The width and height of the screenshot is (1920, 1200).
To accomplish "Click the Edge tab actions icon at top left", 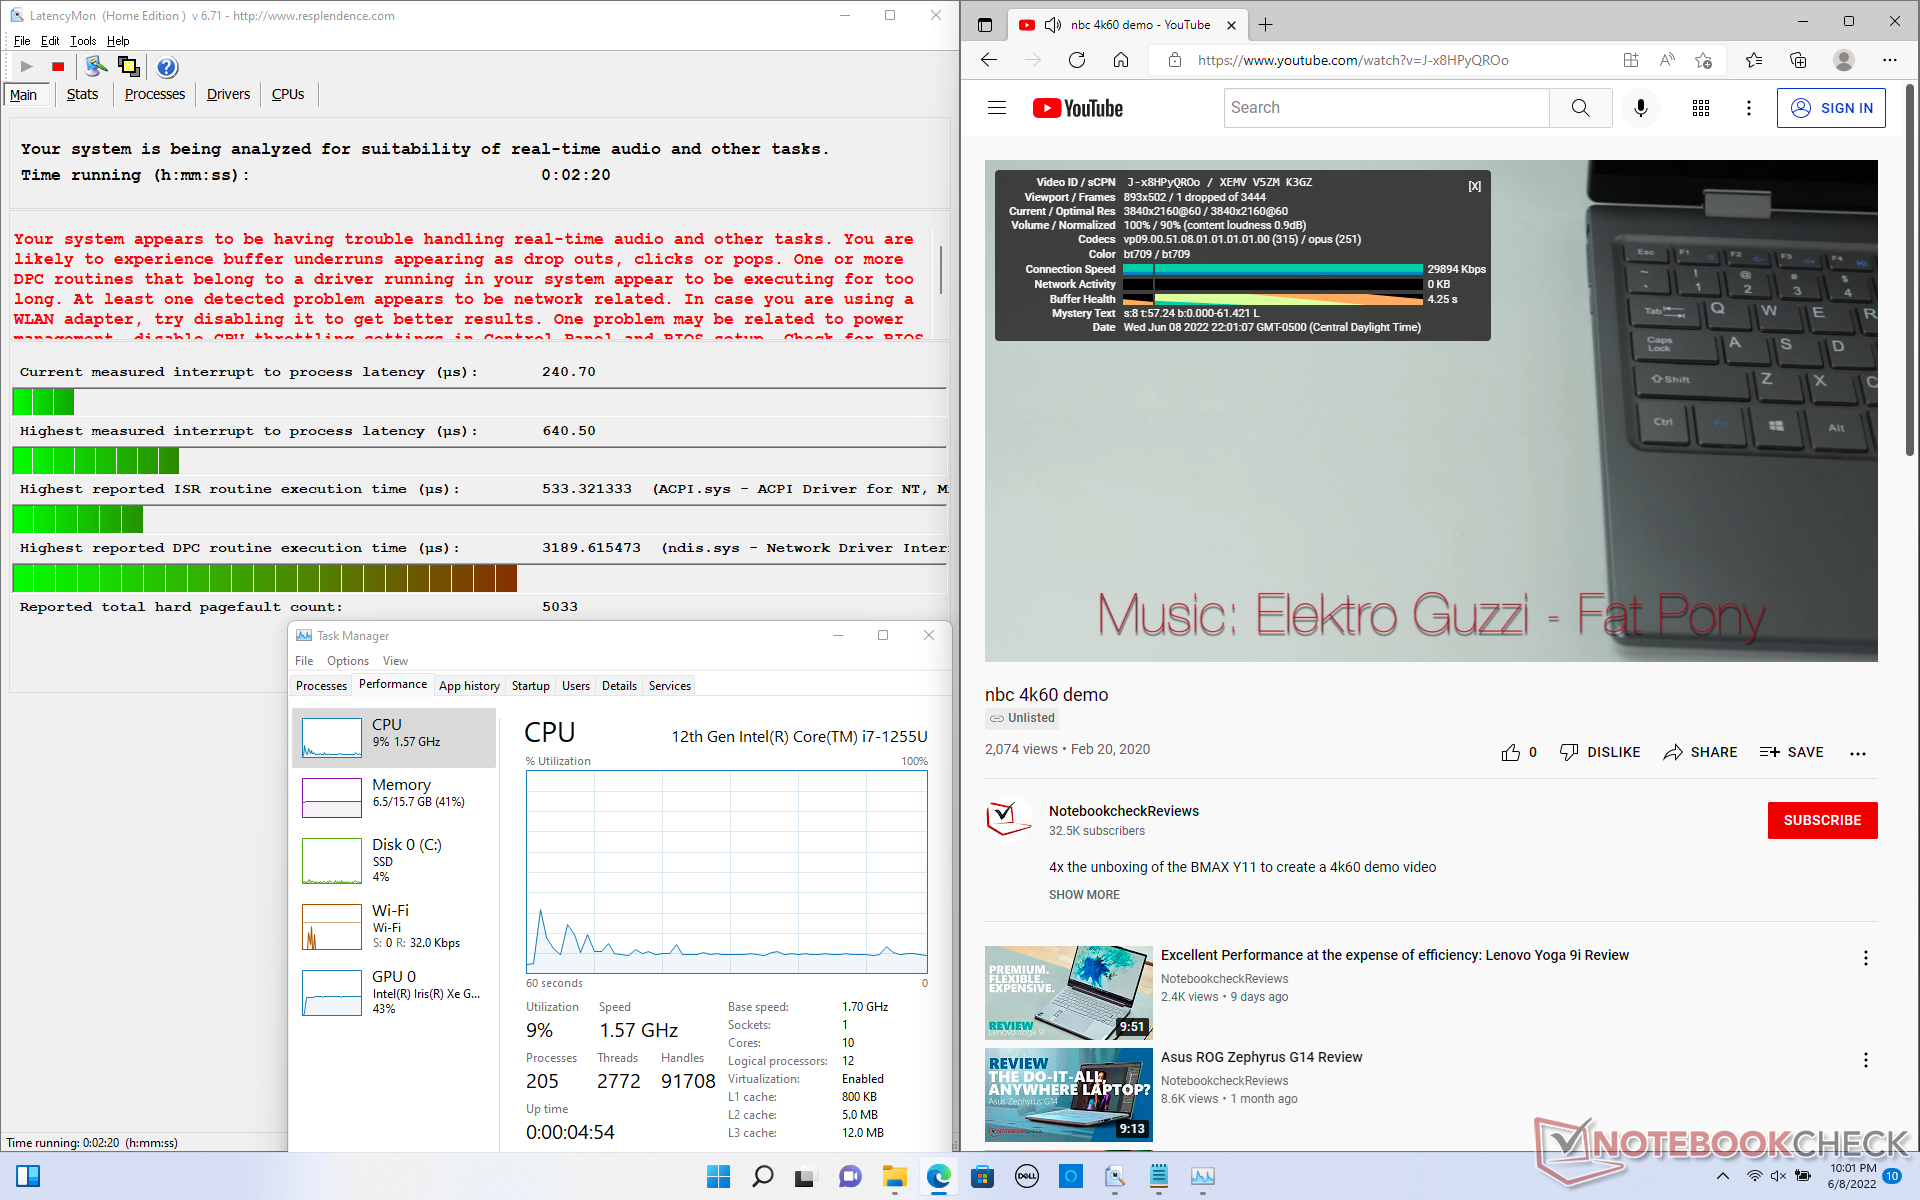I will click(985, 24).
